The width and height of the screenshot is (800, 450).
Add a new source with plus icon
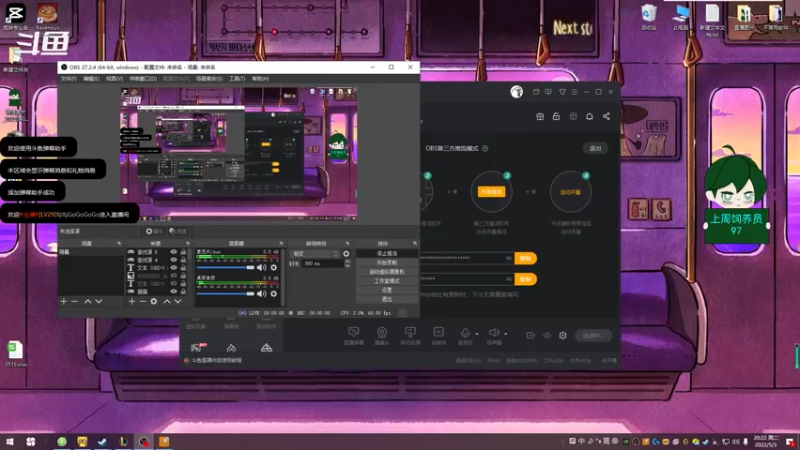click(132, 302)
